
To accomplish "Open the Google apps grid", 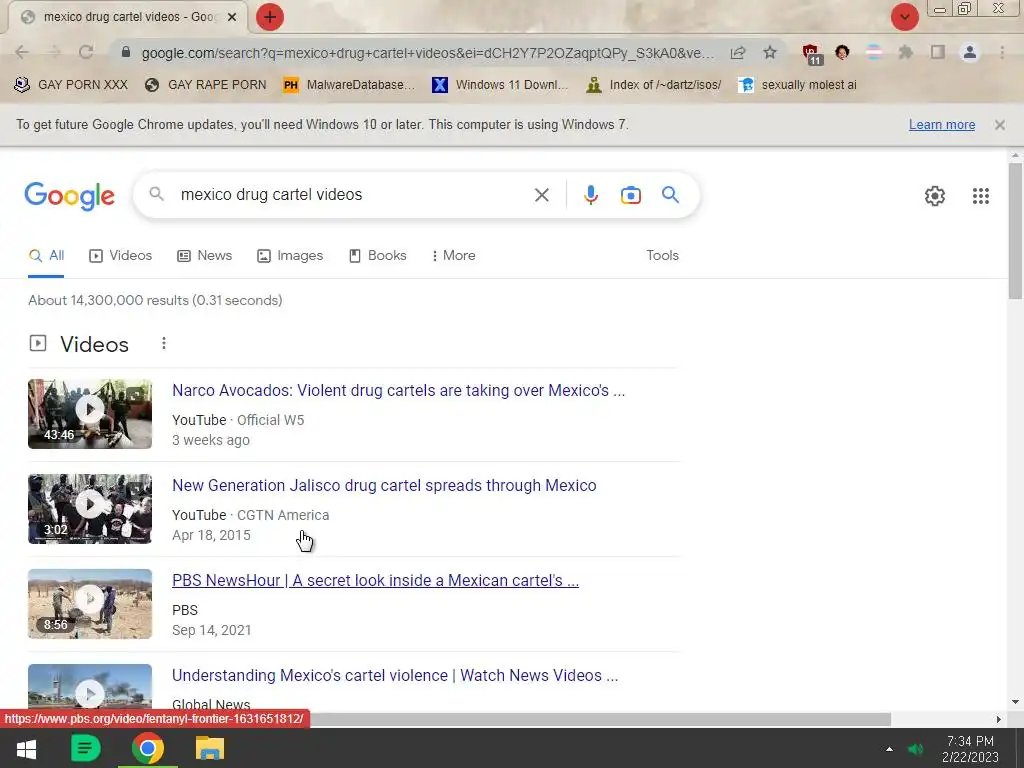I will [980, 196].
